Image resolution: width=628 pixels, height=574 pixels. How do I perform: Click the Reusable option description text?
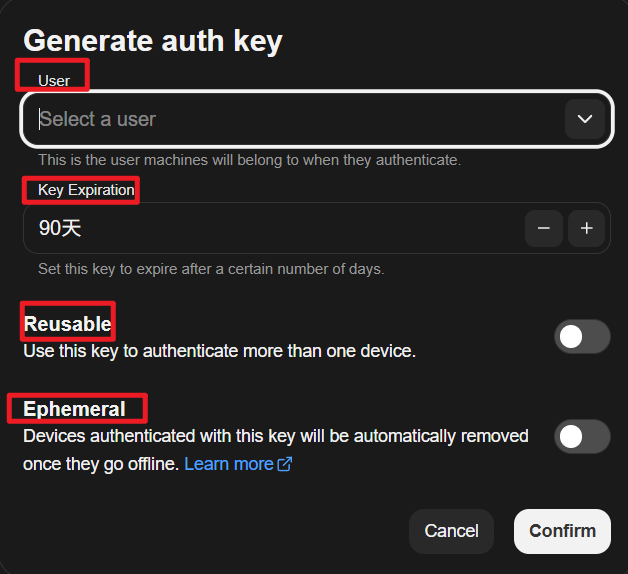pyautogui.click(x=219, y=351)
